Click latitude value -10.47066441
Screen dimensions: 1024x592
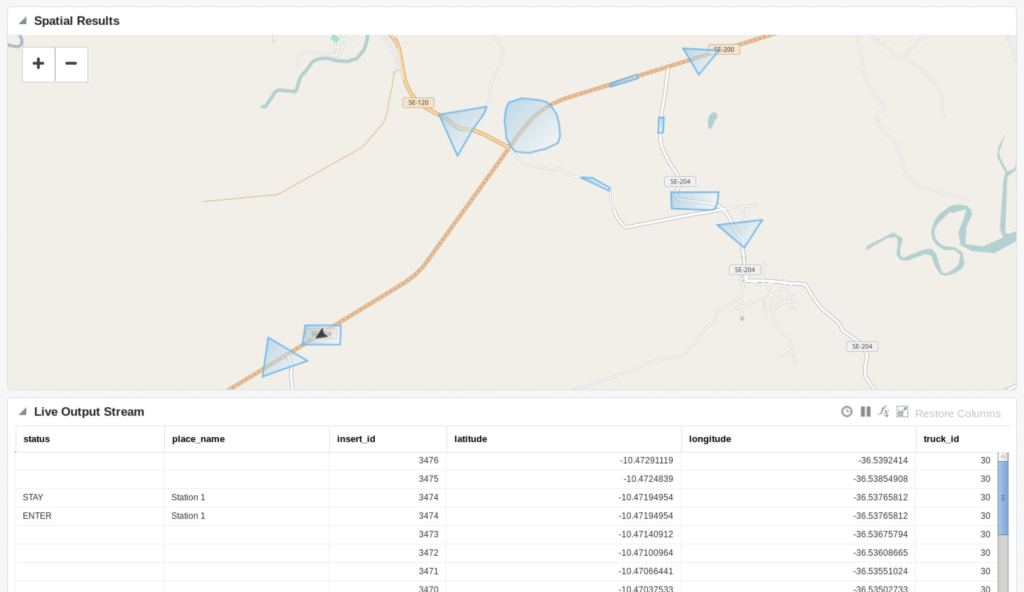(x=646, y=571)
